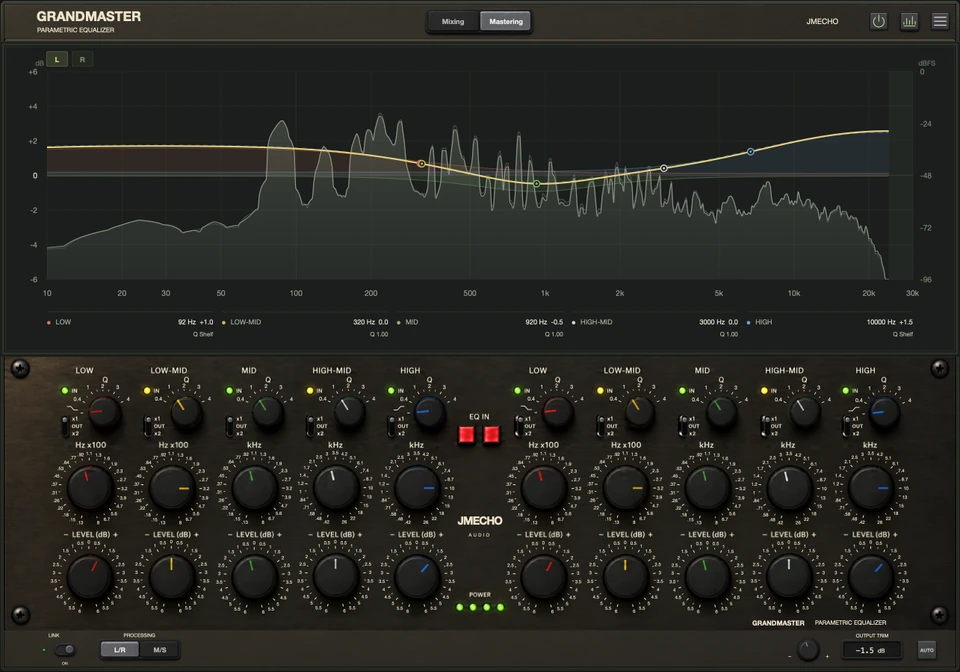Select the orange LOW band node on the curve
960x672 pixels.
tap(421, 164)
